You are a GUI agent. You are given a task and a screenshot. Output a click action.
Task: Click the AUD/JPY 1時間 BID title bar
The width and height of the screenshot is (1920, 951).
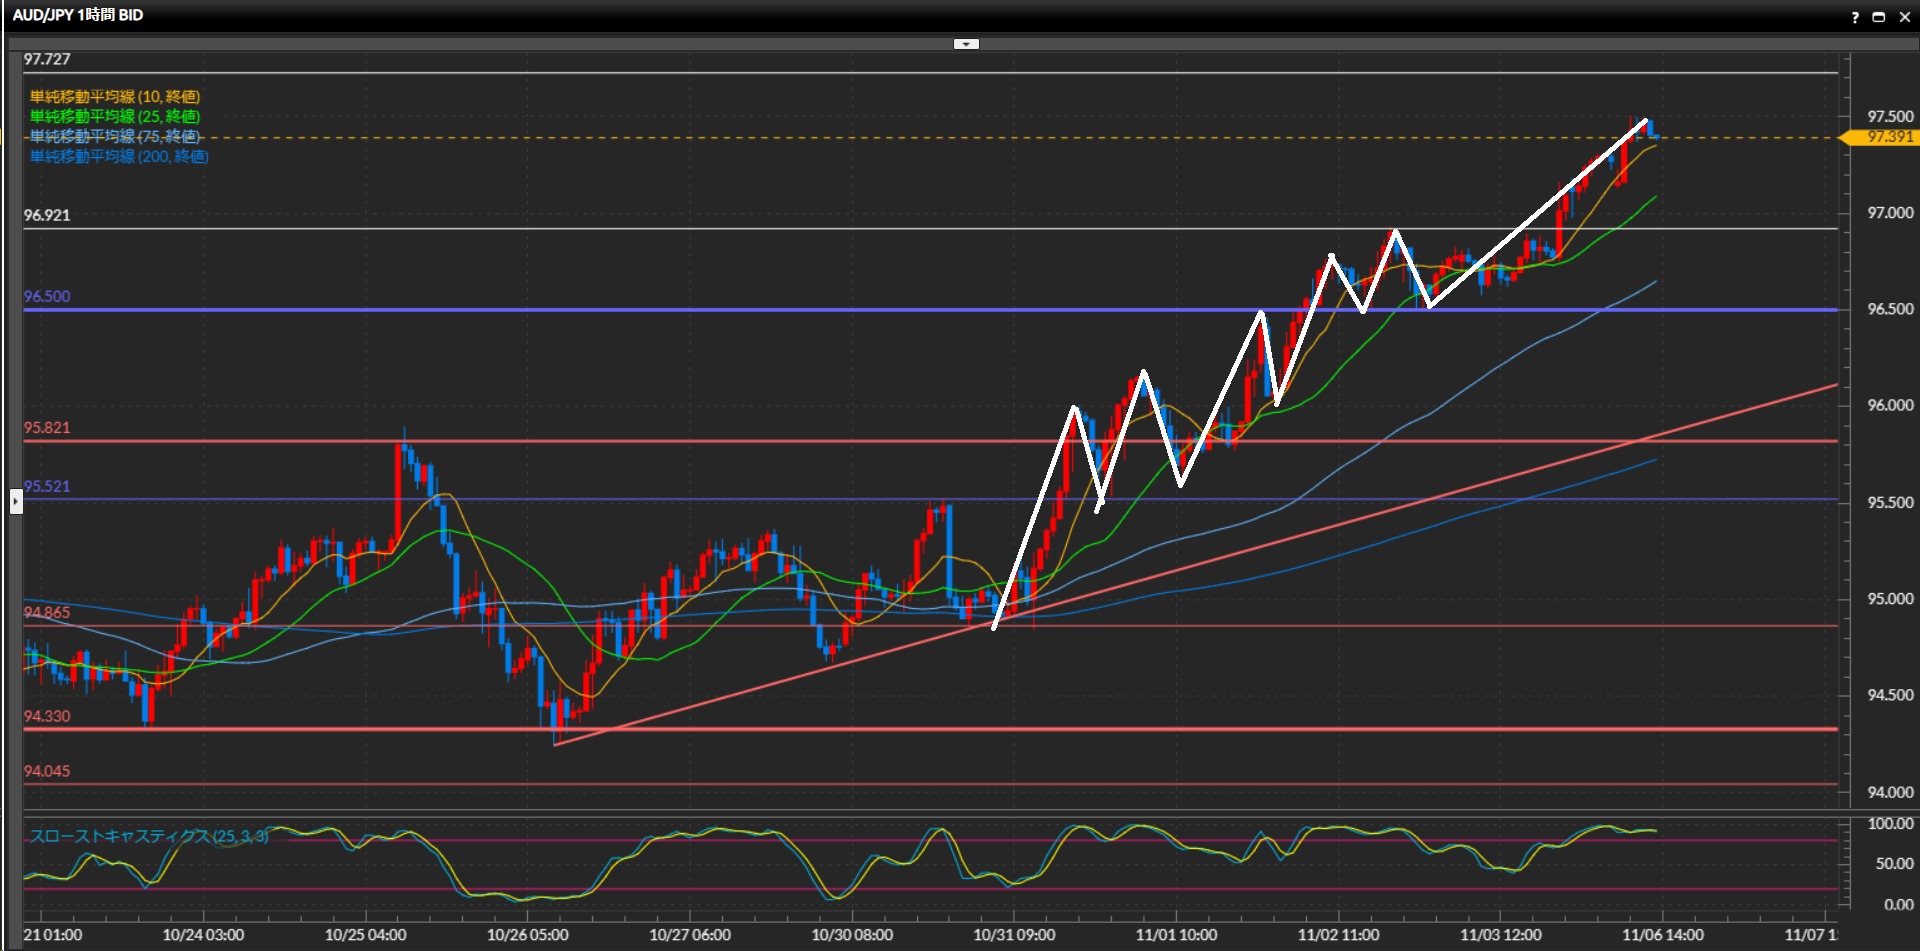click(78, 16)
